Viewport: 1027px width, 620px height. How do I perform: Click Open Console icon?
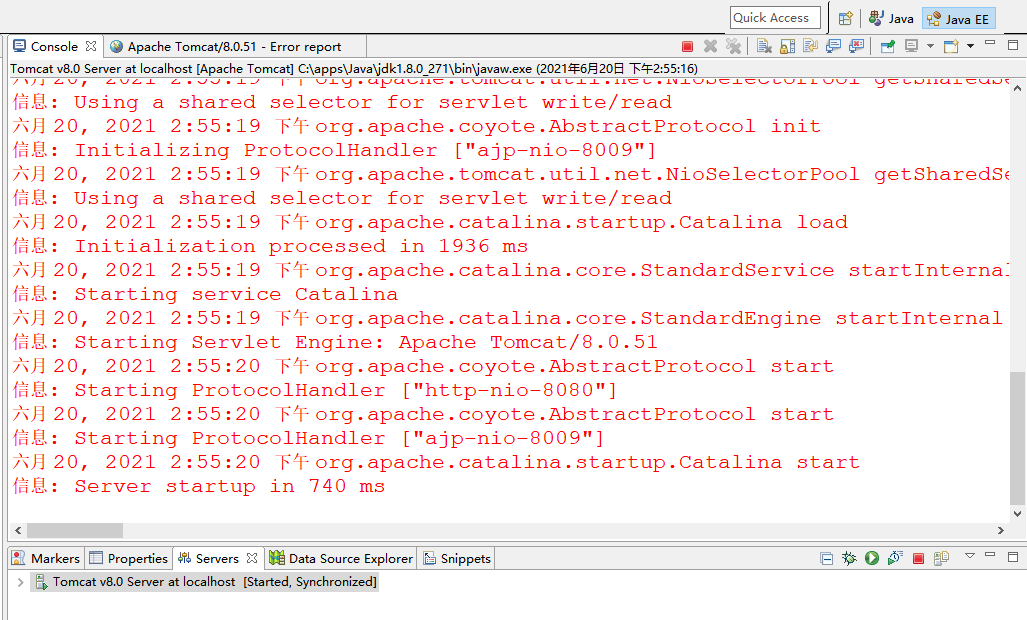click(x=951, y=46)
